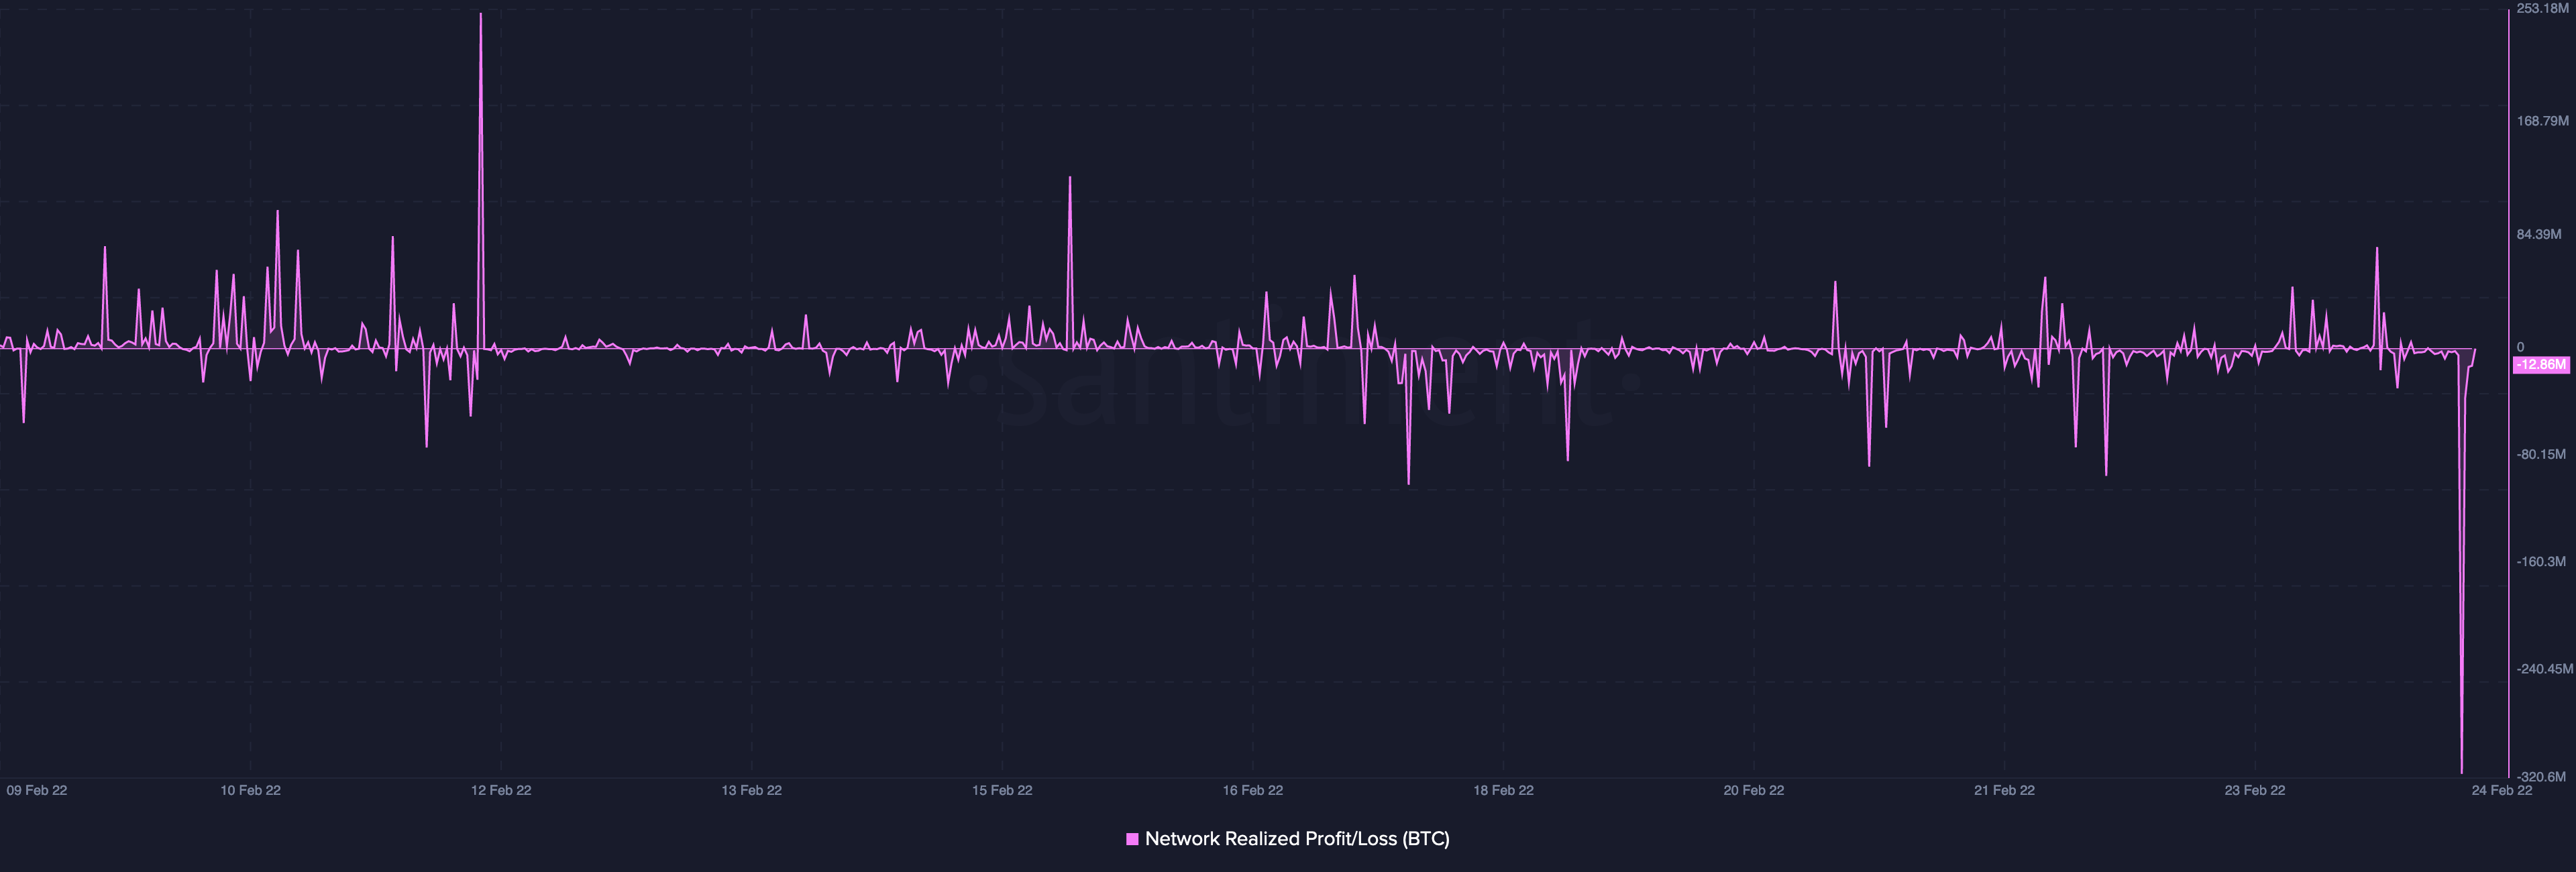Click the 12 Feb 22 axis date
2576x872 pixels.
click(x=501, y=790)
